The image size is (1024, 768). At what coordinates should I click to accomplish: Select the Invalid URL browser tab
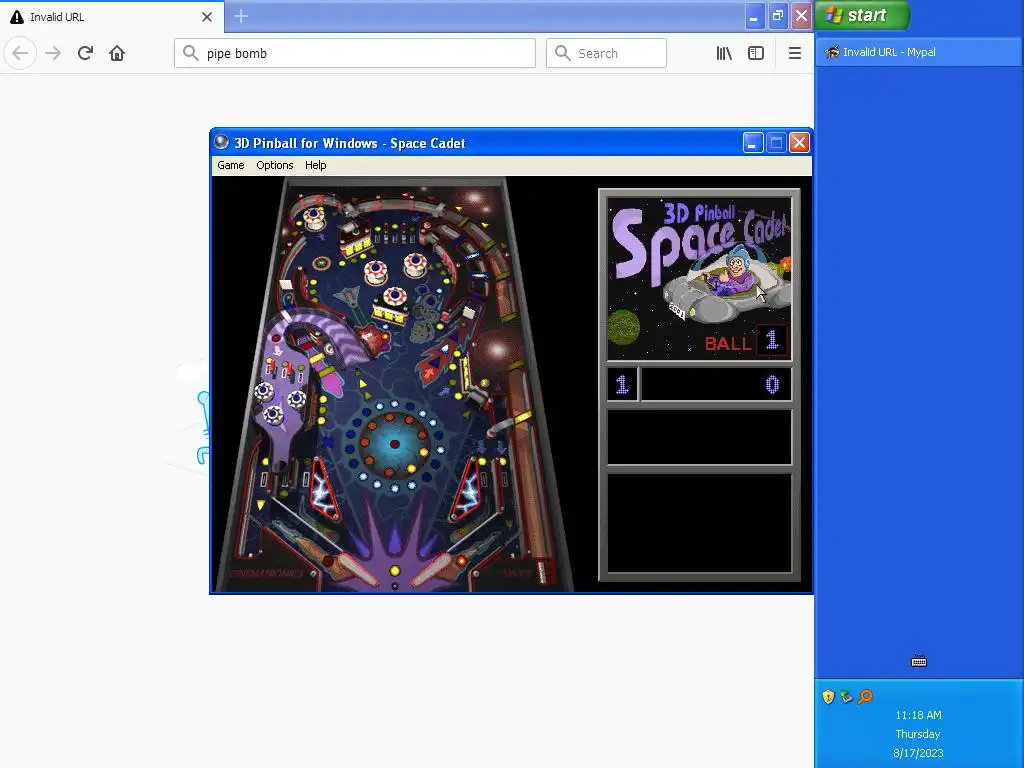(x=112, y=17)
